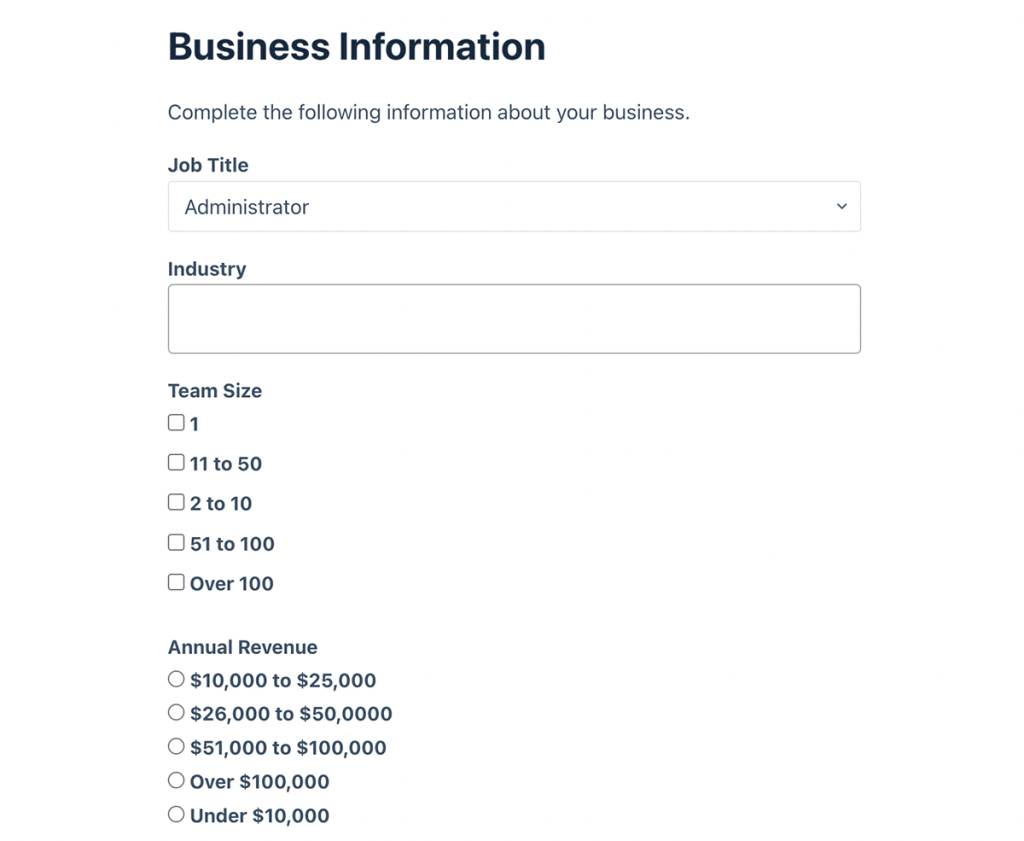The width and height of the screenshot is (1024, 841).
Task: Click the "Business Information" heading
Action: tap(356, 46)
